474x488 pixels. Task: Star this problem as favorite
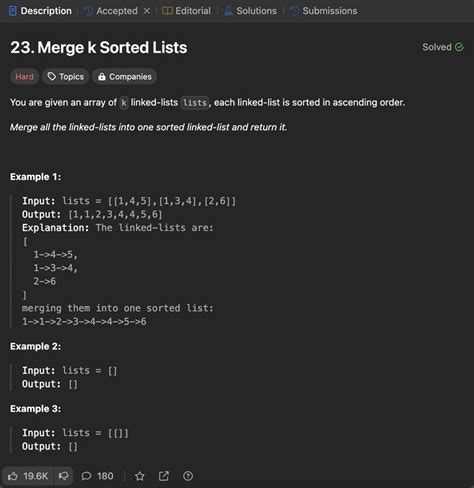(x=140, y=476)
